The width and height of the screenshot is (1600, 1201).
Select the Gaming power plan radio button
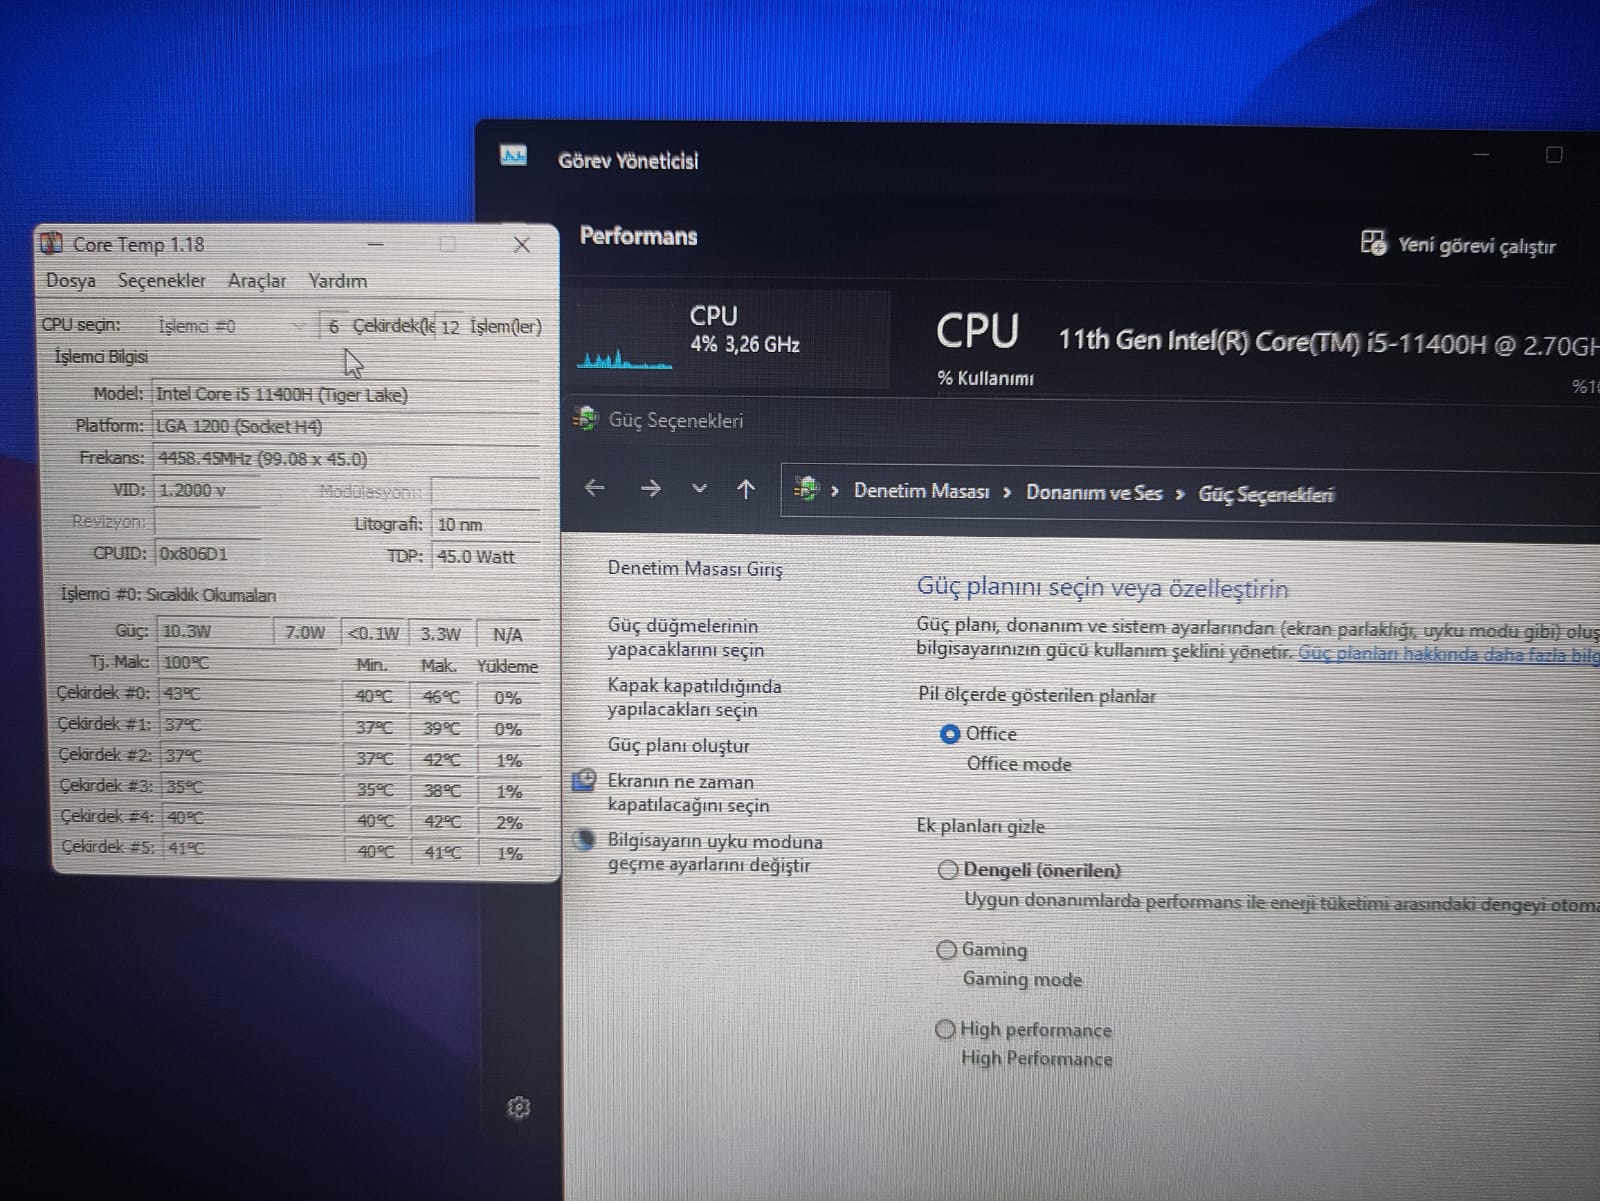[946, 950]
